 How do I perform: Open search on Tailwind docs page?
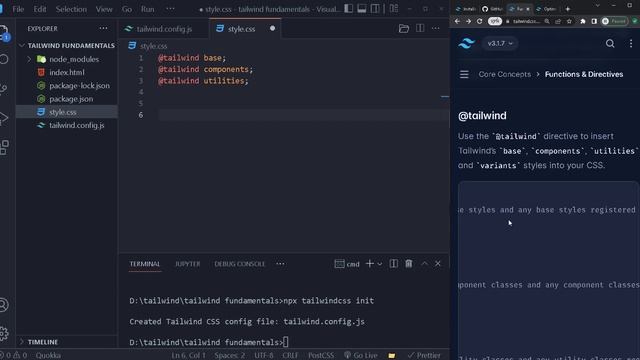coord(610,43)
